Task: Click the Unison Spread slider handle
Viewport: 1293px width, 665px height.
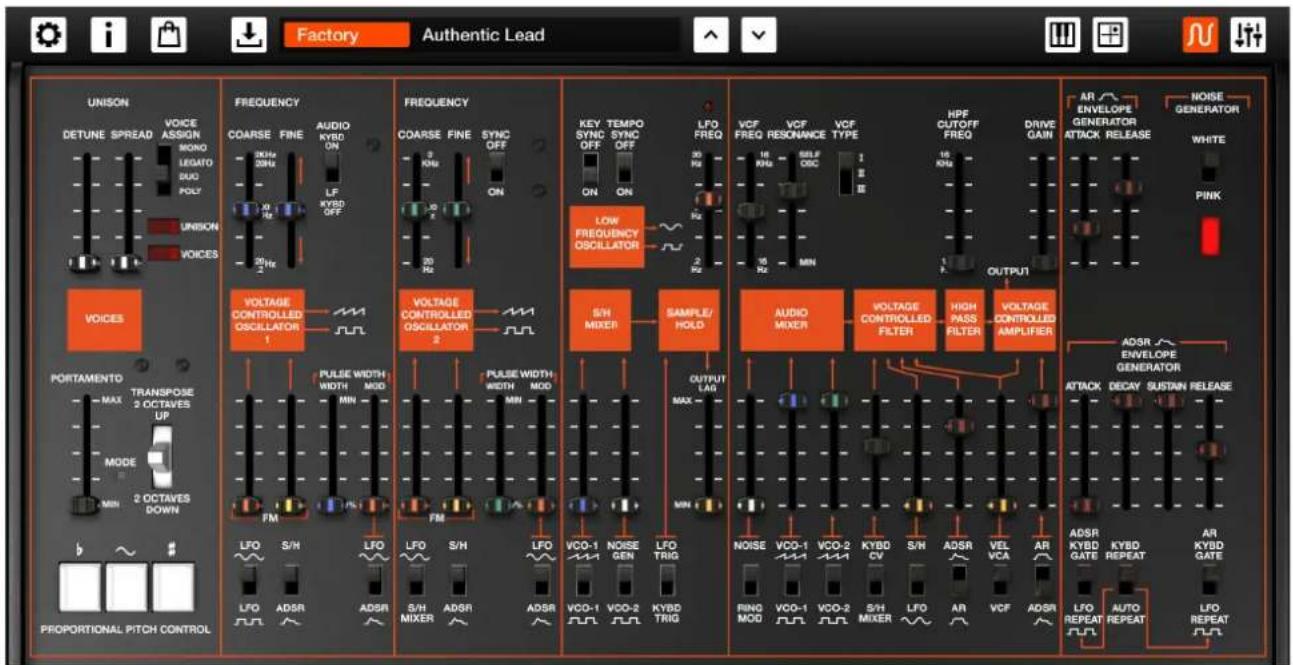Action: pos(125,263)
